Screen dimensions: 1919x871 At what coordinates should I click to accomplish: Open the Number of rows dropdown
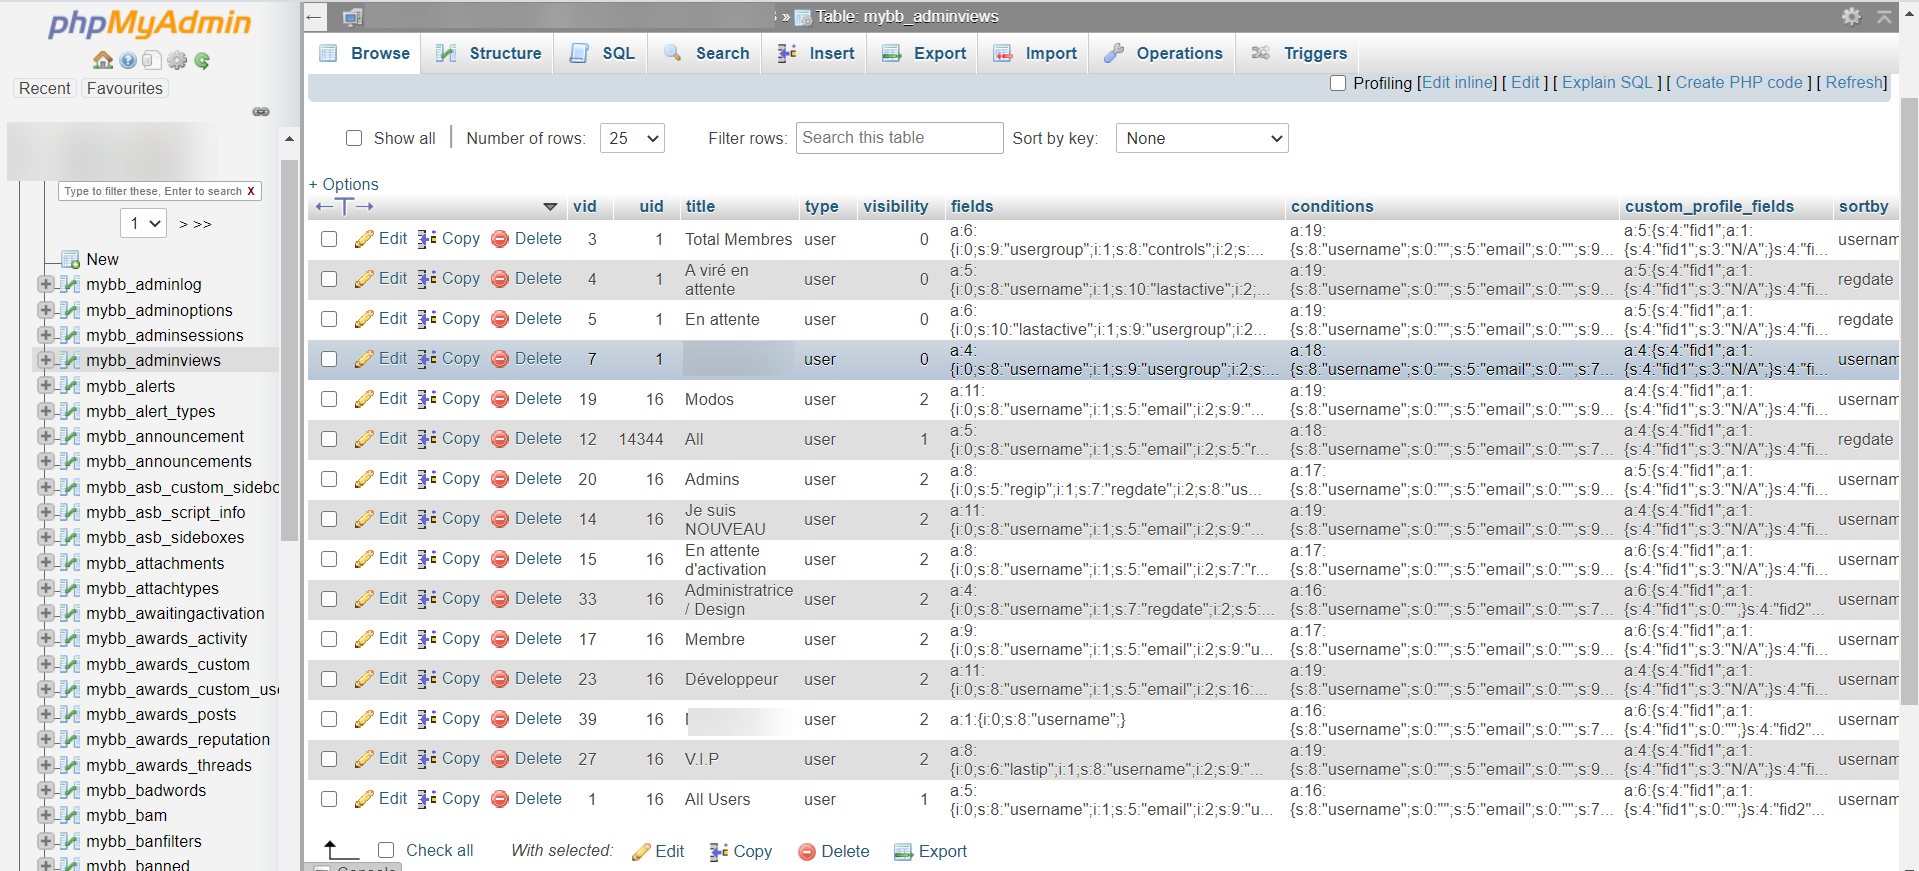point(632,138)
